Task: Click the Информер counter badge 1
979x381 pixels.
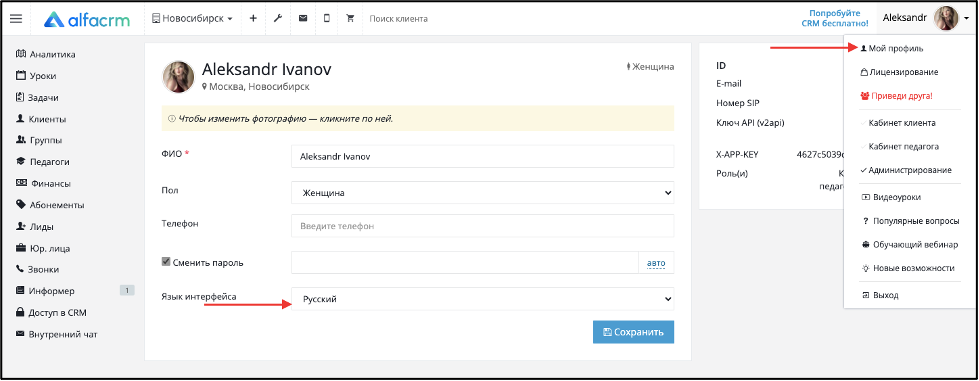Action: pos(127,290)
